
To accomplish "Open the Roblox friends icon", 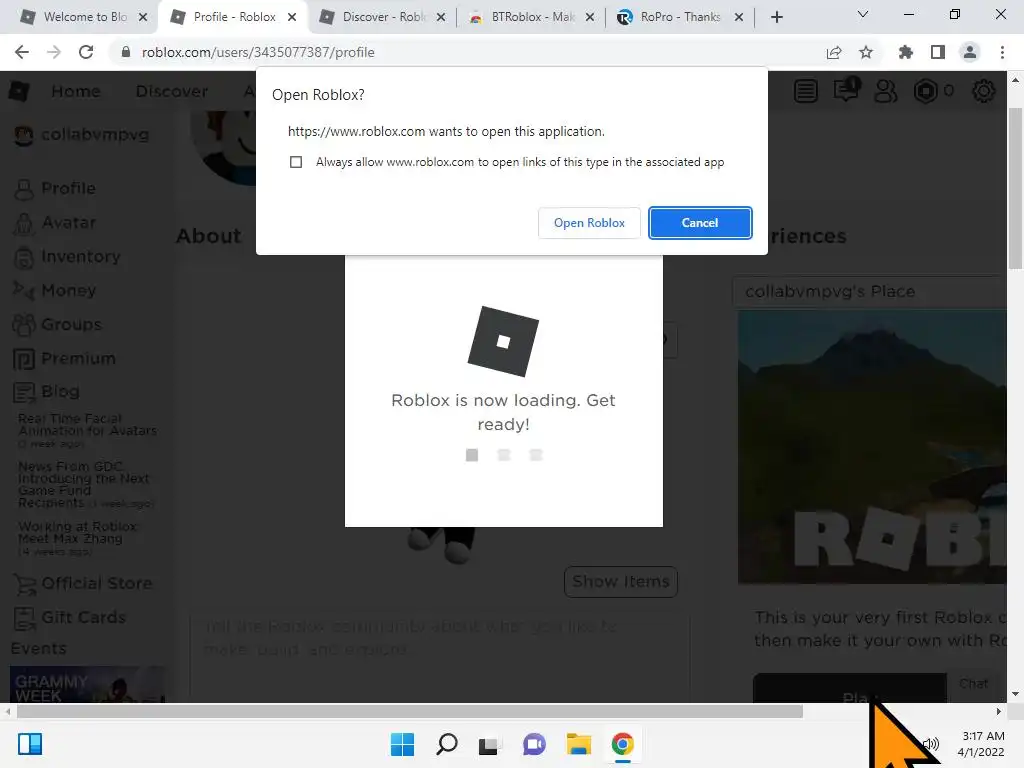I will (x=886, y=91).
